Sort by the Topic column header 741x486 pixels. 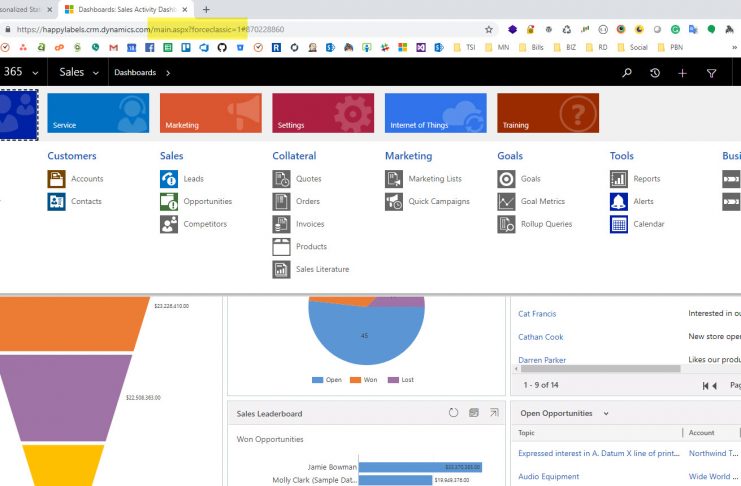(526, 433)
